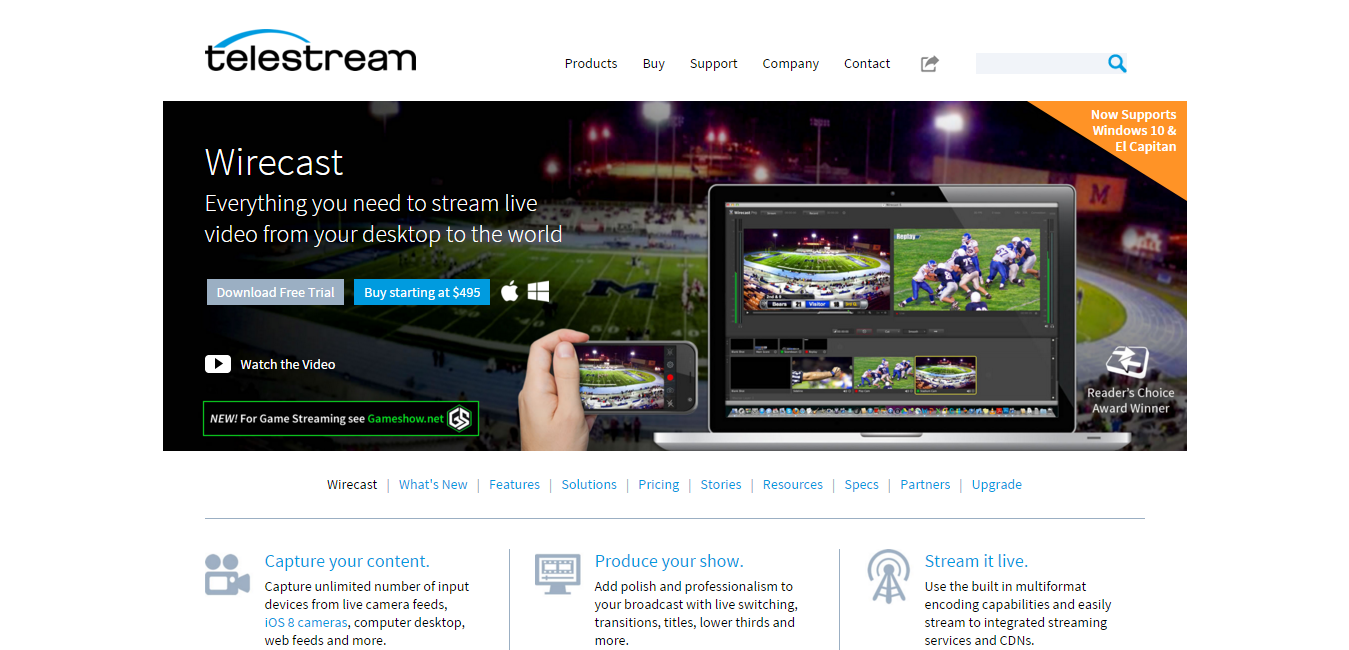Viewport: 1349px width, 650px height.
Task: Select the Wirecast sub-navigation tab
Action: (352, 484)
